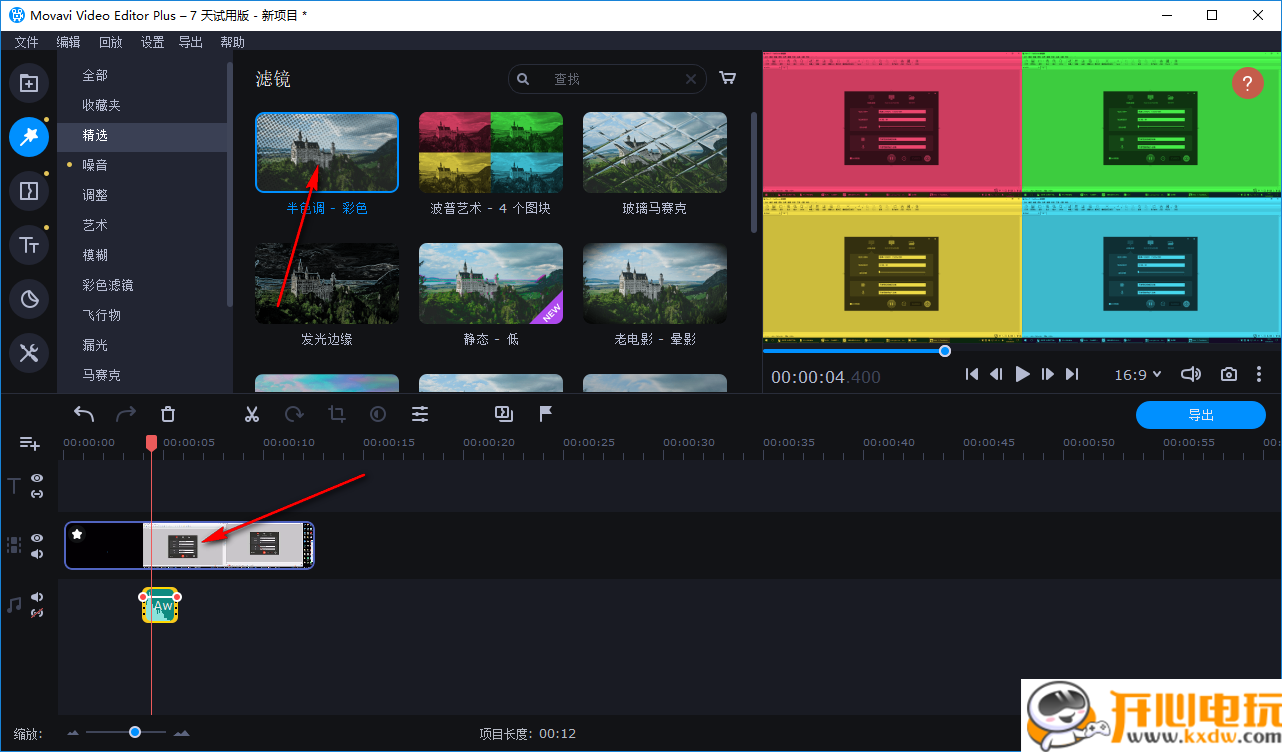Open the clip properties sliders icon

(x=420, y=414)
